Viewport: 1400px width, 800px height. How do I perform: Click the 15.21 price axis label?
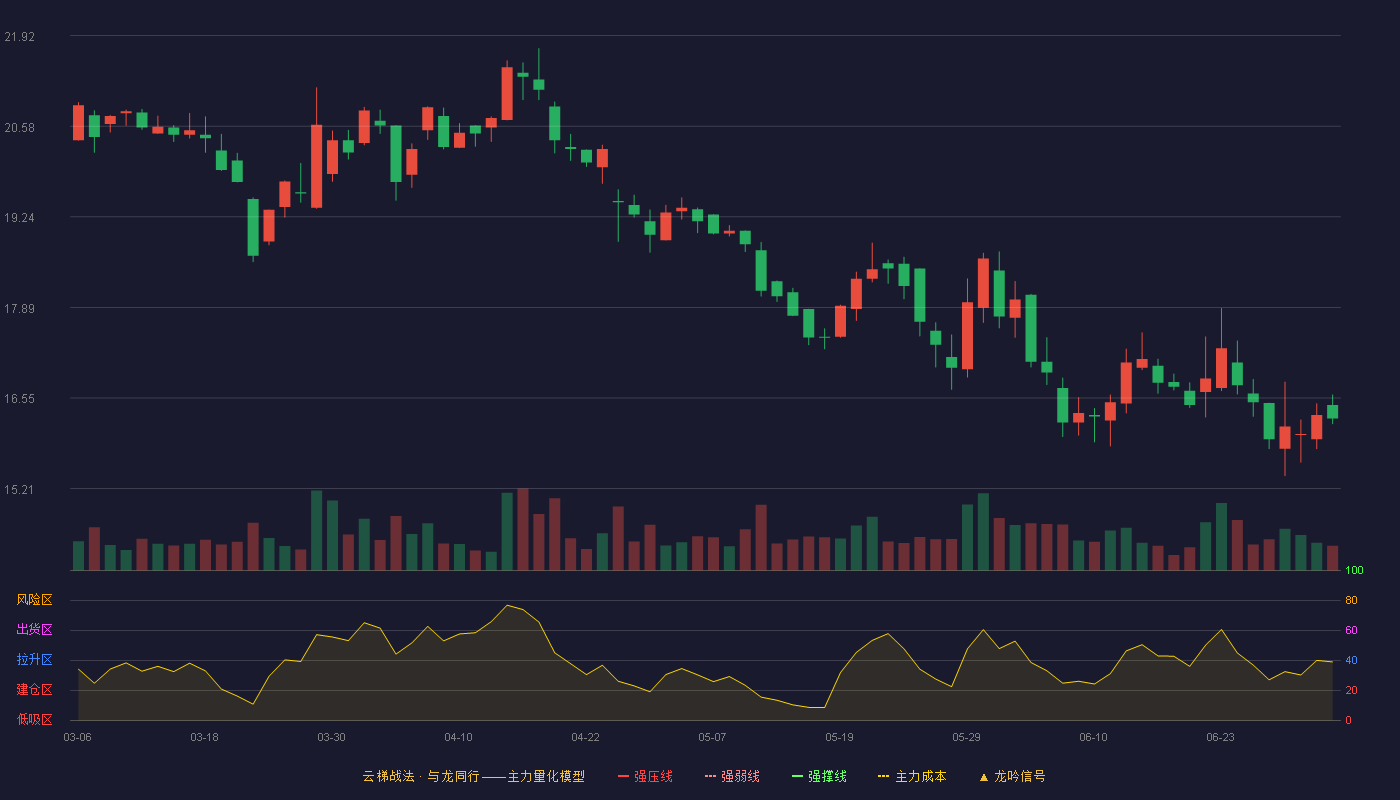tap(20, 490)
